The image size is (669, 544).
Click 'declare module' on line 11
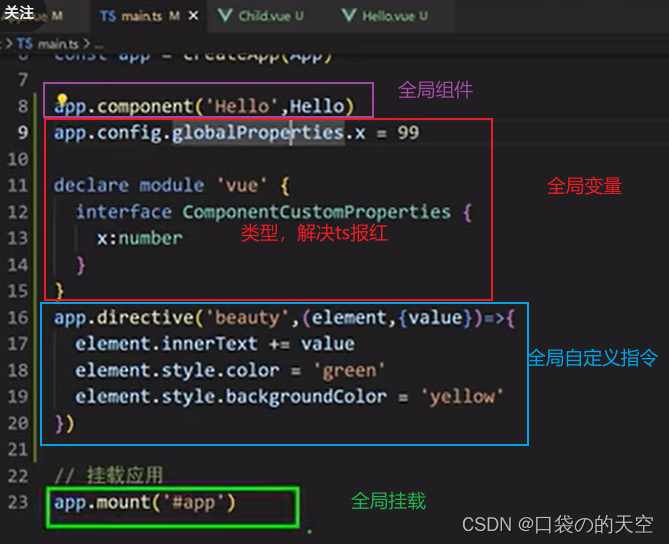[x=129, y=186]
